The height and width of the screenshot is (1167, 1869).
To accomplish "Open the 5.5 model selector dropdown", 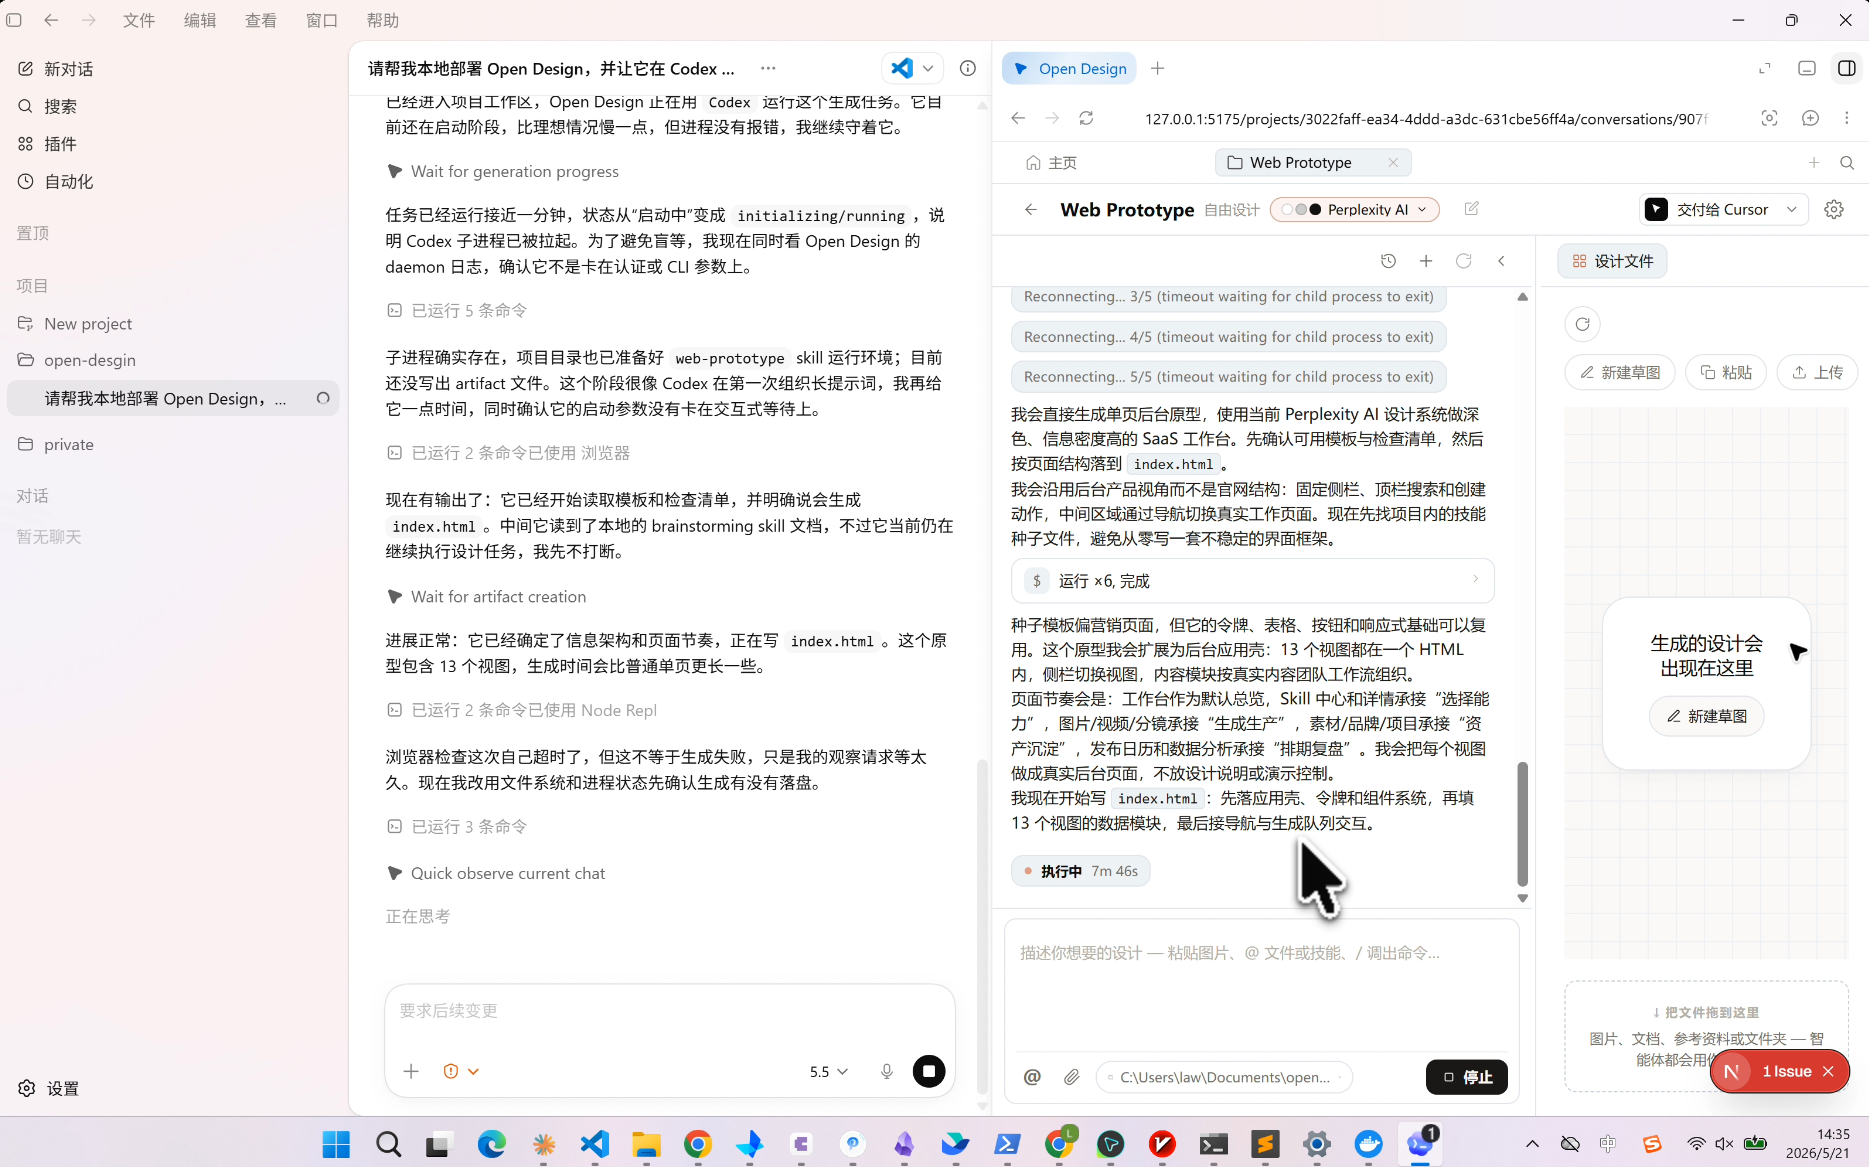I will click(x=828, y=1071).
